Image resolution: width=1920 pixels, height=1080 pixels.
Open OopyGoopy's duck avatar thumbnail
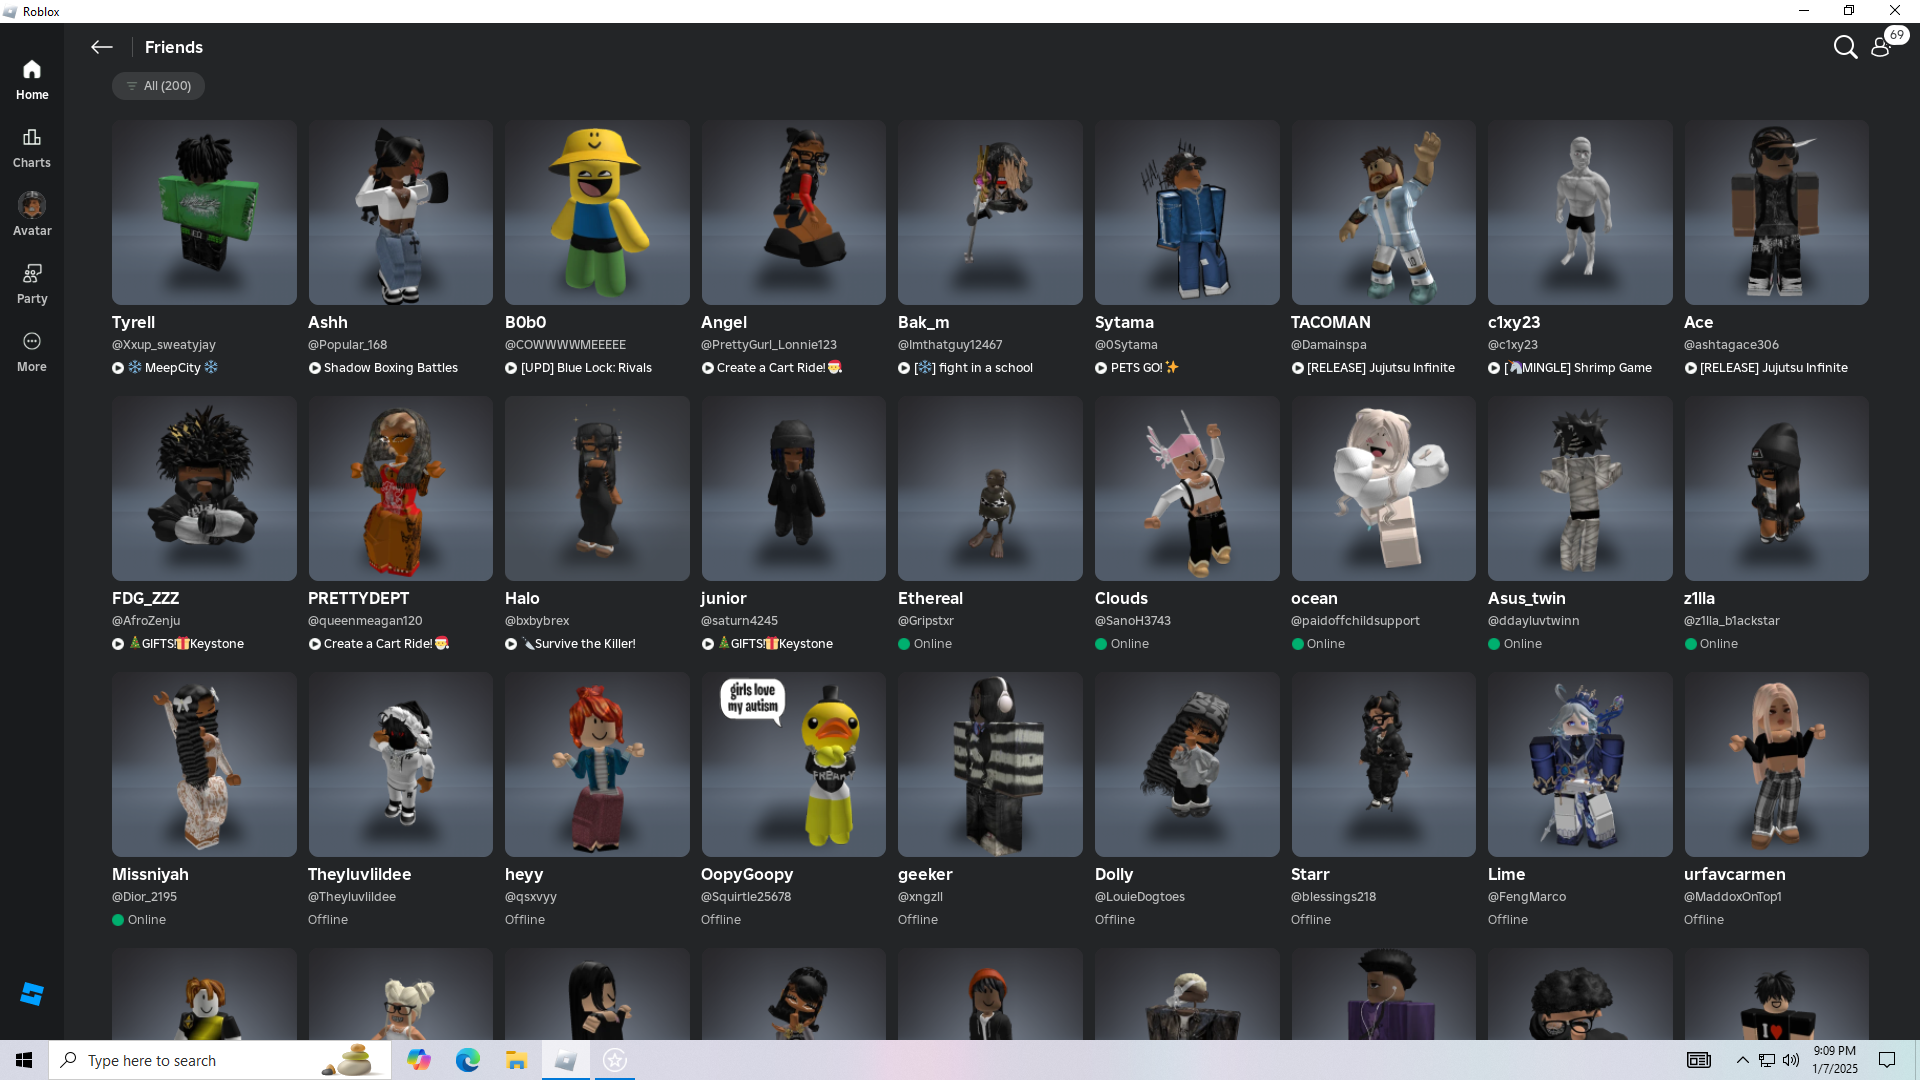(x=793, y=764)
